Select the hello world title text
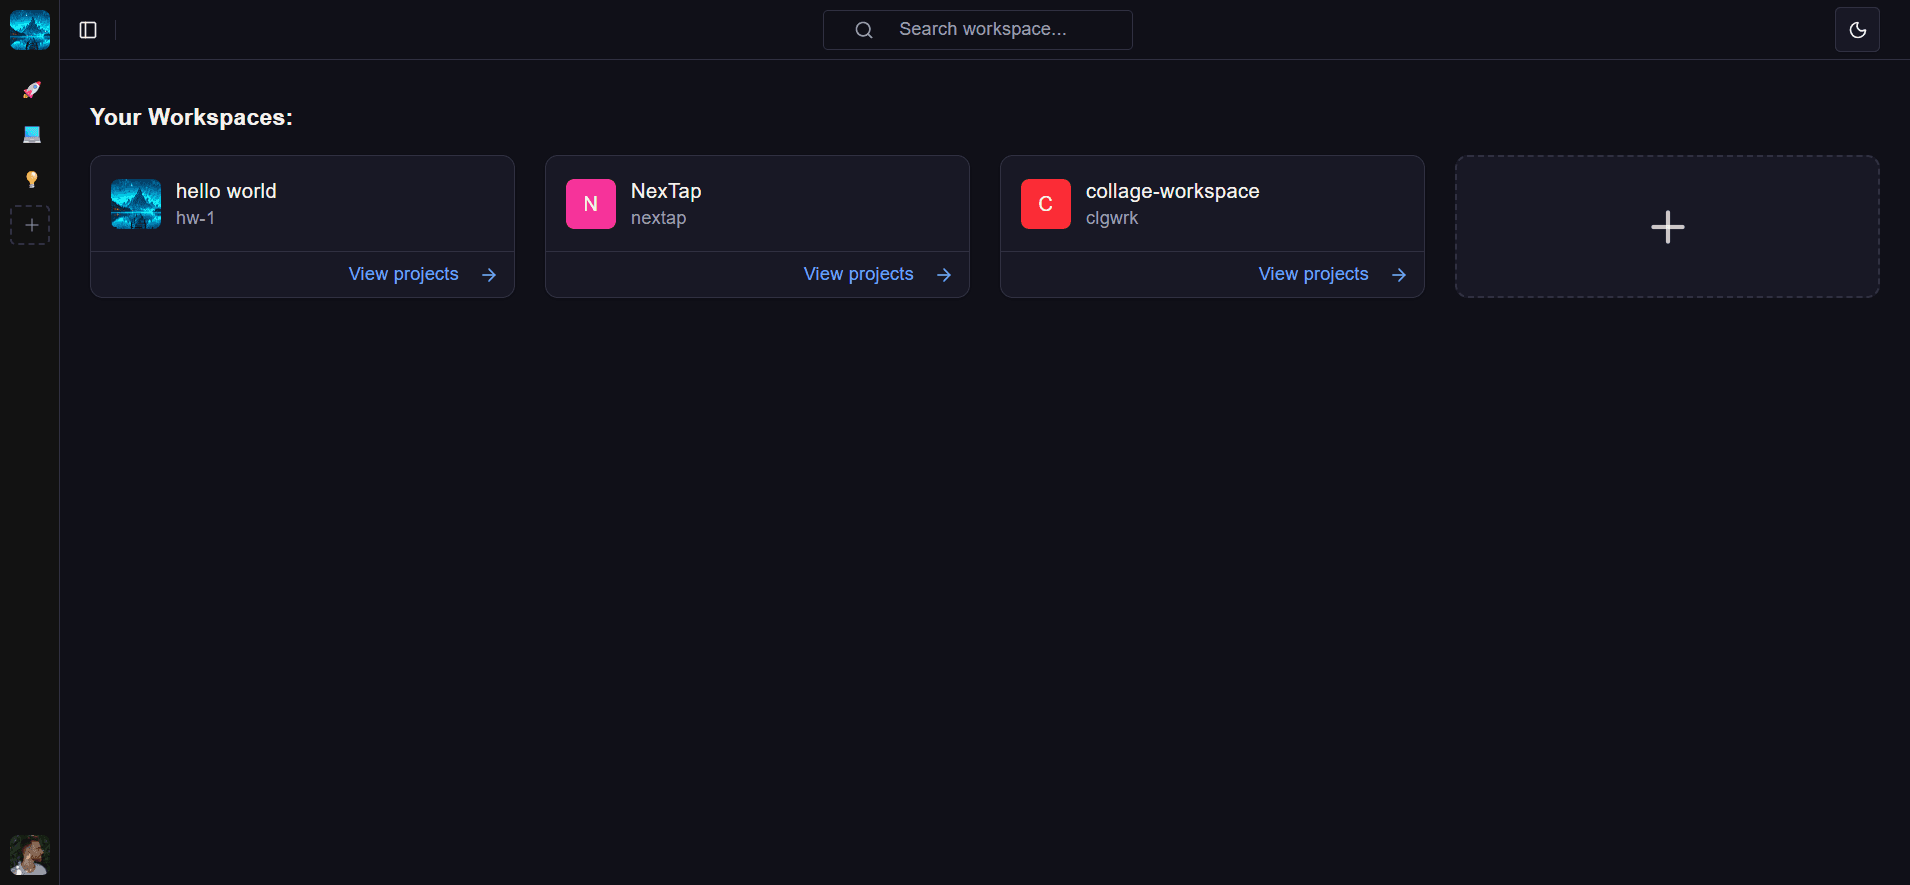Screen dimensions: 1910x885 point(226,191)
